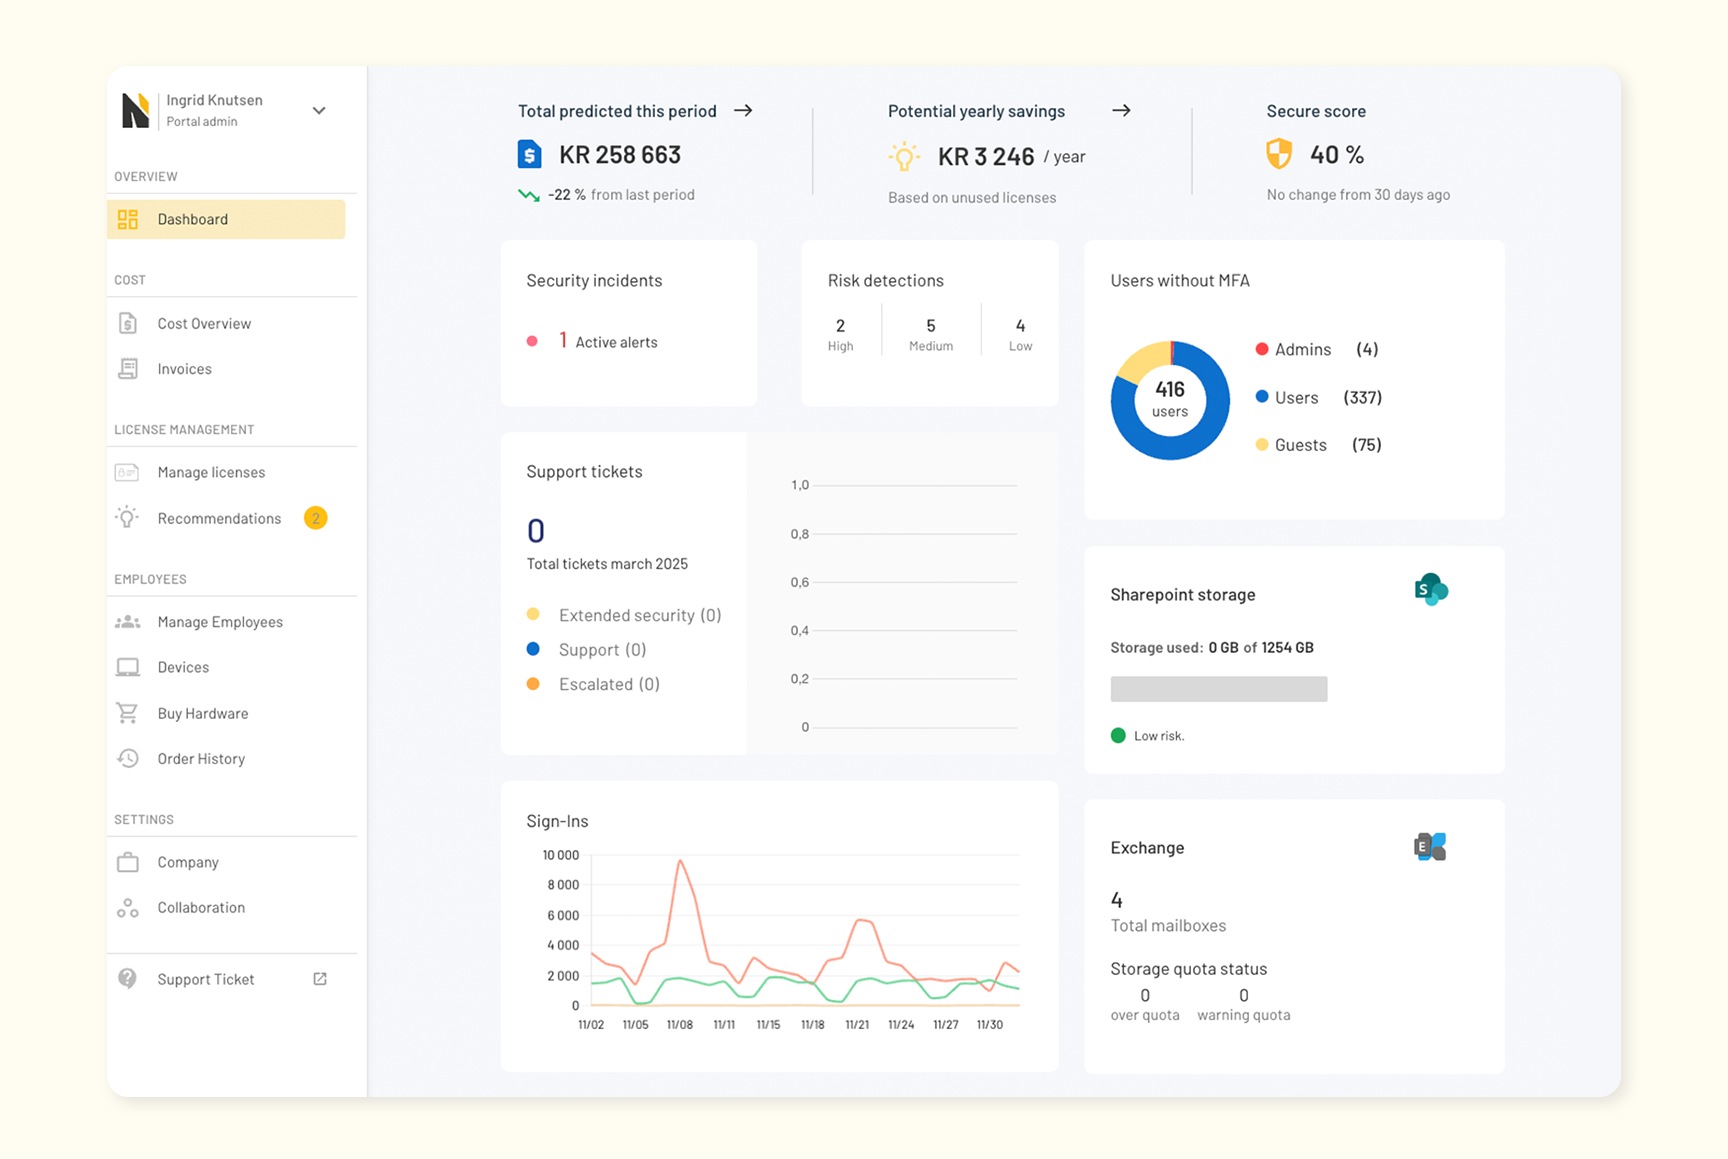Click the Secure score shield icon
The width and height of the screenshot is (1728, 1159).
click(1279, 154)
